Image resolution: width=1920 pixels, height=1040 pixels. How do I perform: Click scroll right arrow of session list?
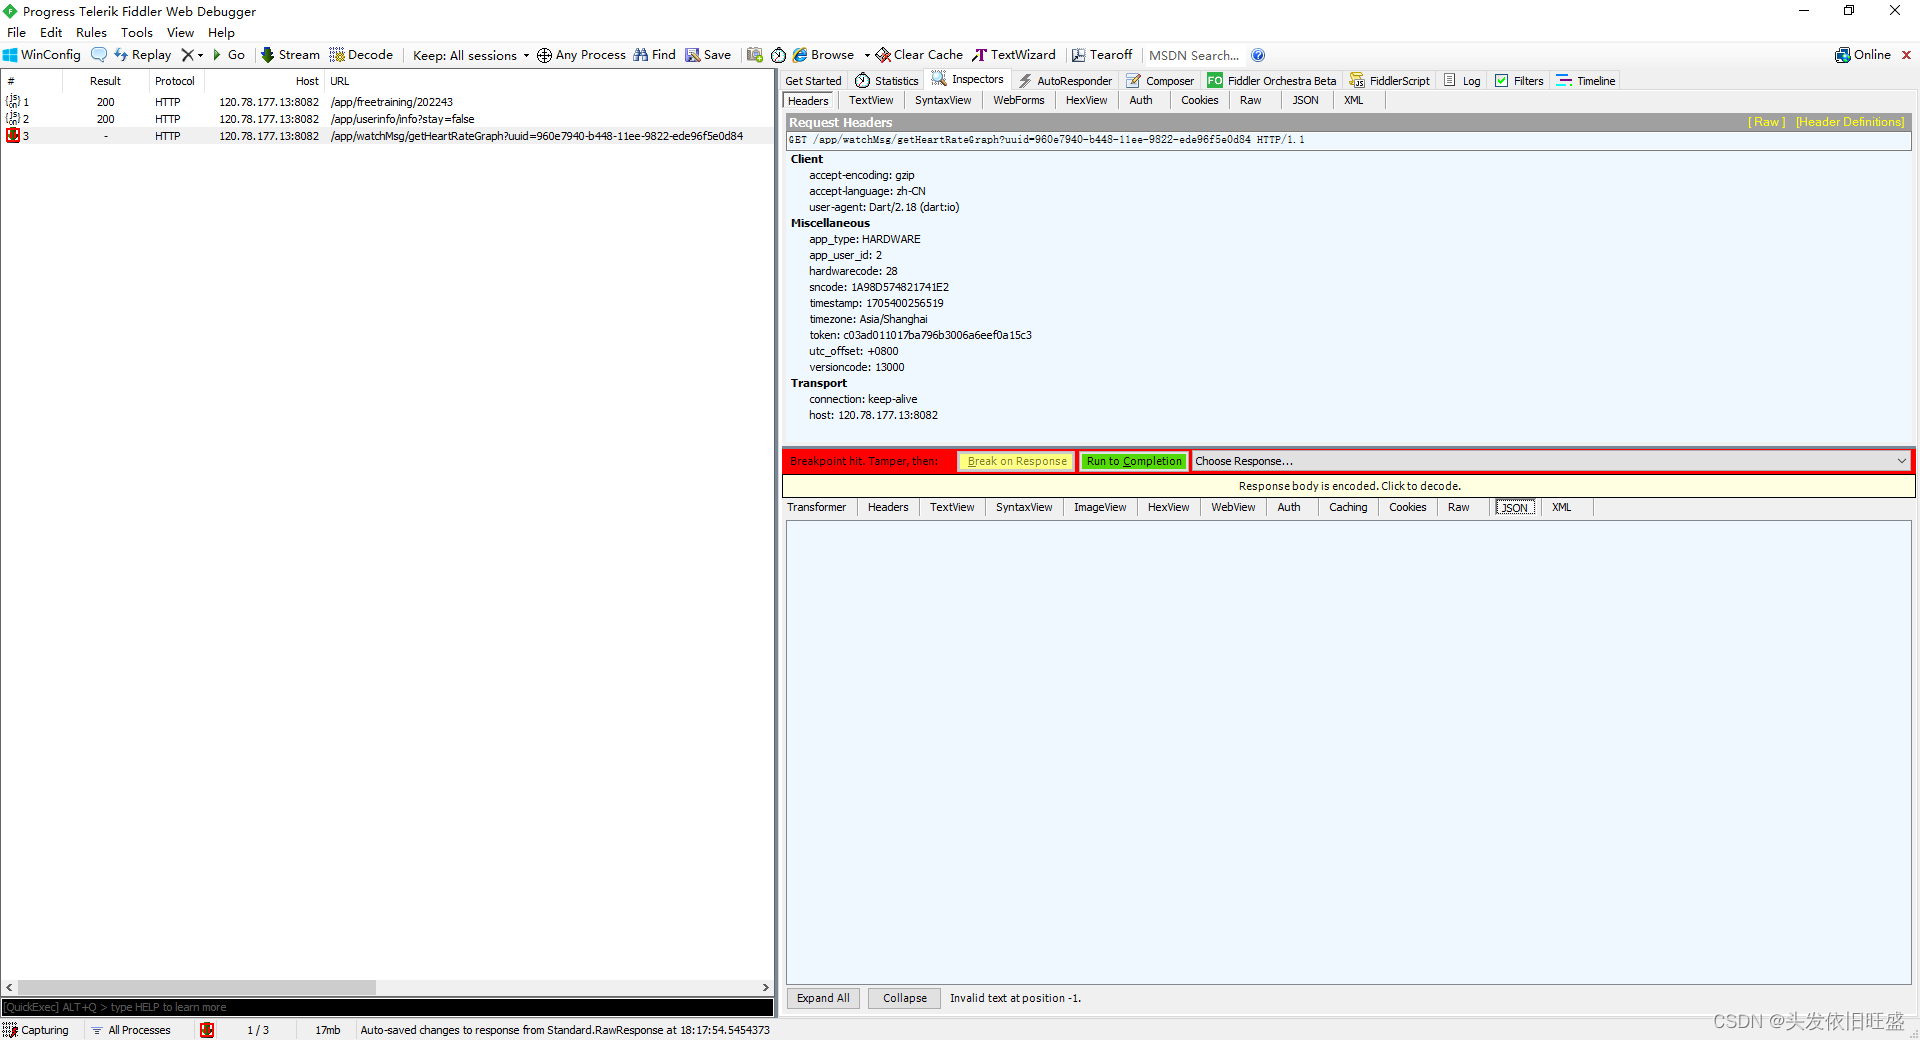point(766,987)
